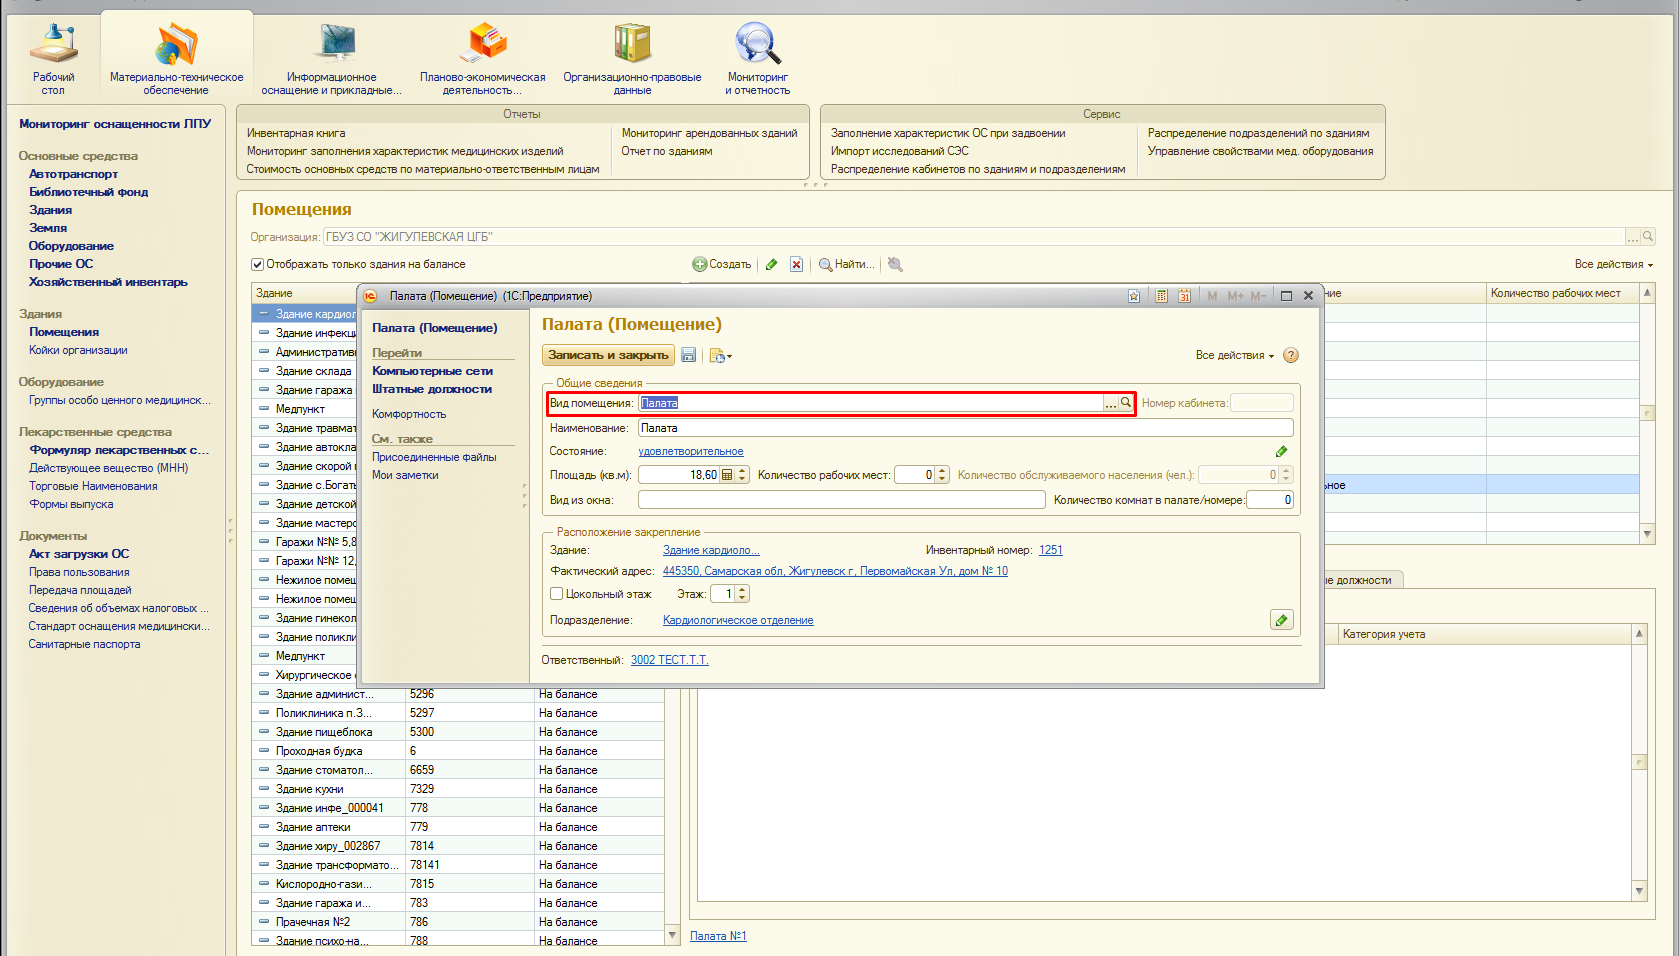Open Все действия dropdown inside the dialog
The width and height of the screenshot is (1679, 956).
(1234, 355)
